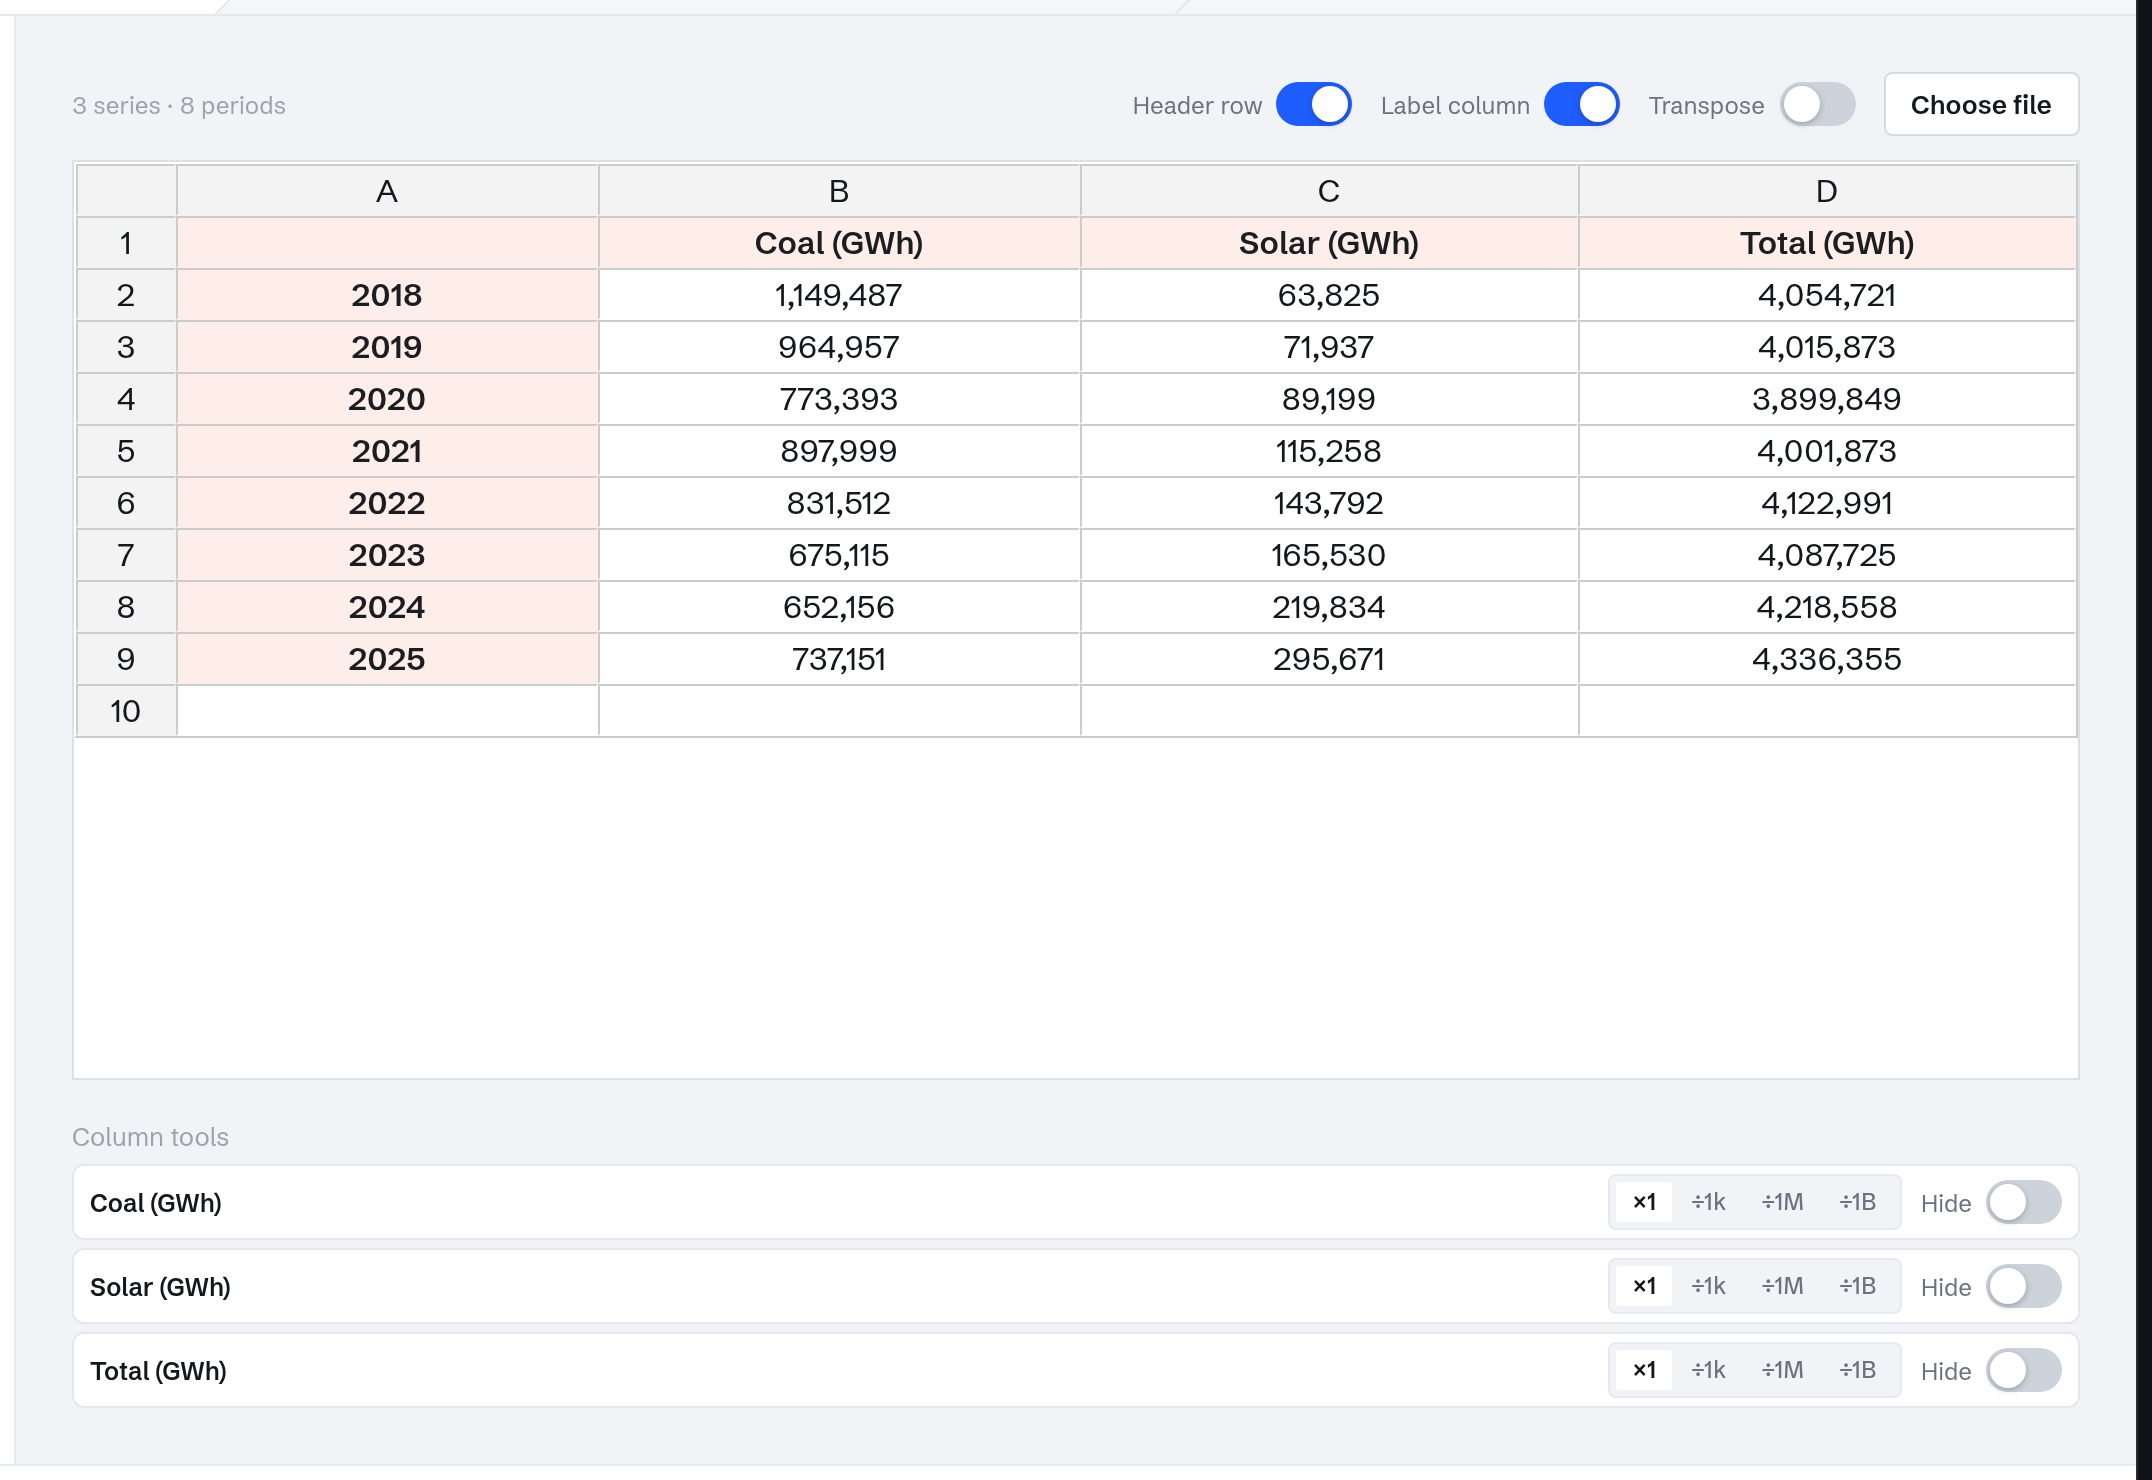Select ÷1B scale for Coal (GWh)
Viewport: 2152px width, 1480px height.
[1858, 1202]
